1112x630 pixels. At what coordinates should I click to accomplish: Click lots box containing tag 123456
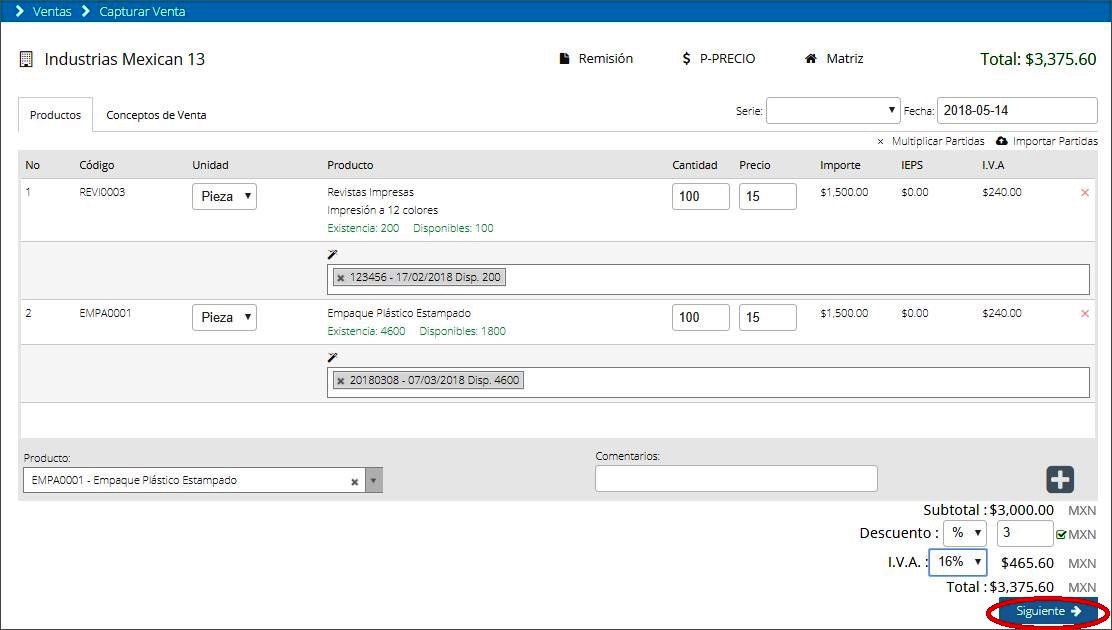708,280
